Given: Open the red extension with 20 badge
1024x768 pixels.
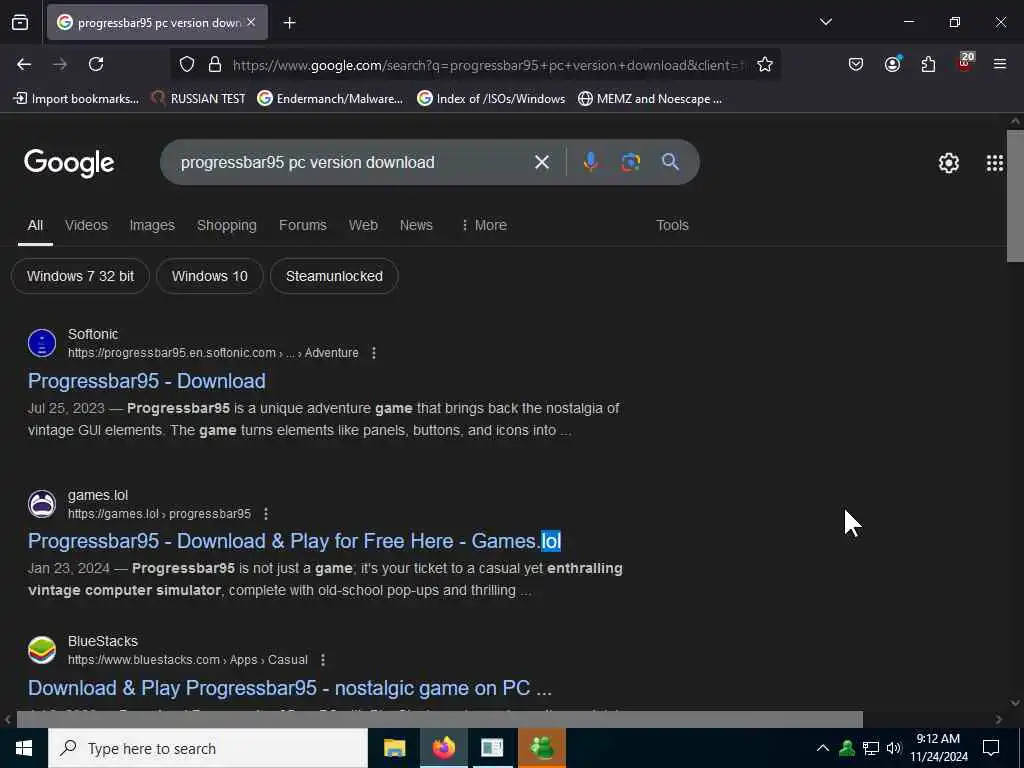Looking at the screenshot, I should click(965, 63).
